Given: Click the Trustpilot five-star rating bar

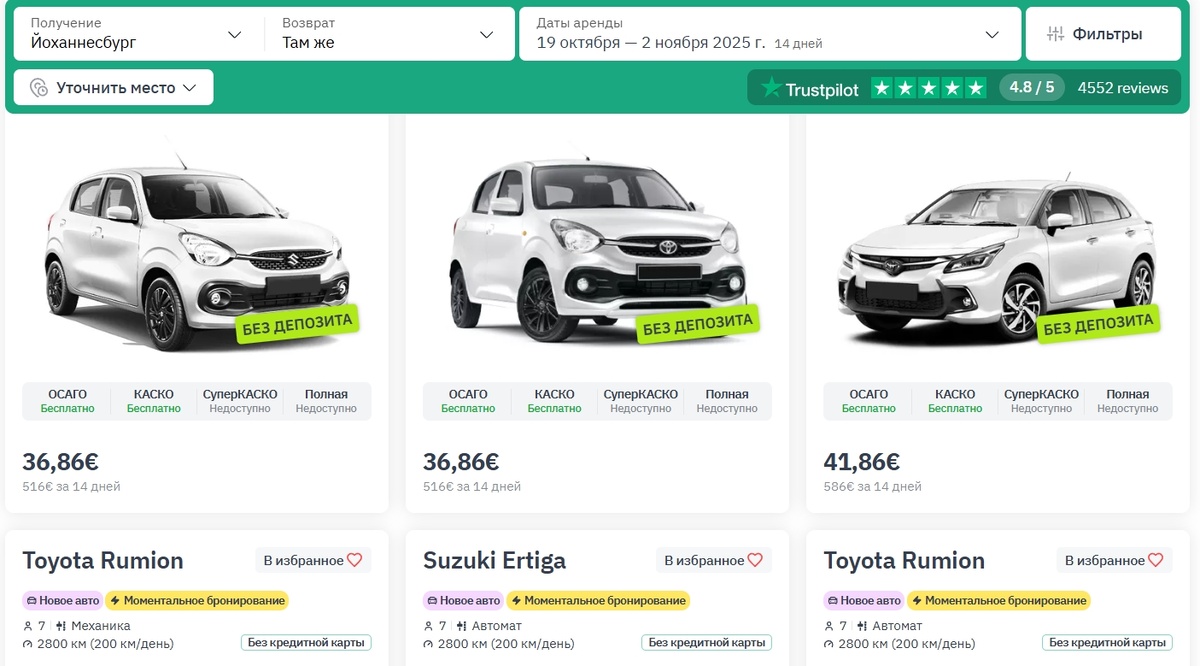Looking at the screenshot, I should 928,88.
